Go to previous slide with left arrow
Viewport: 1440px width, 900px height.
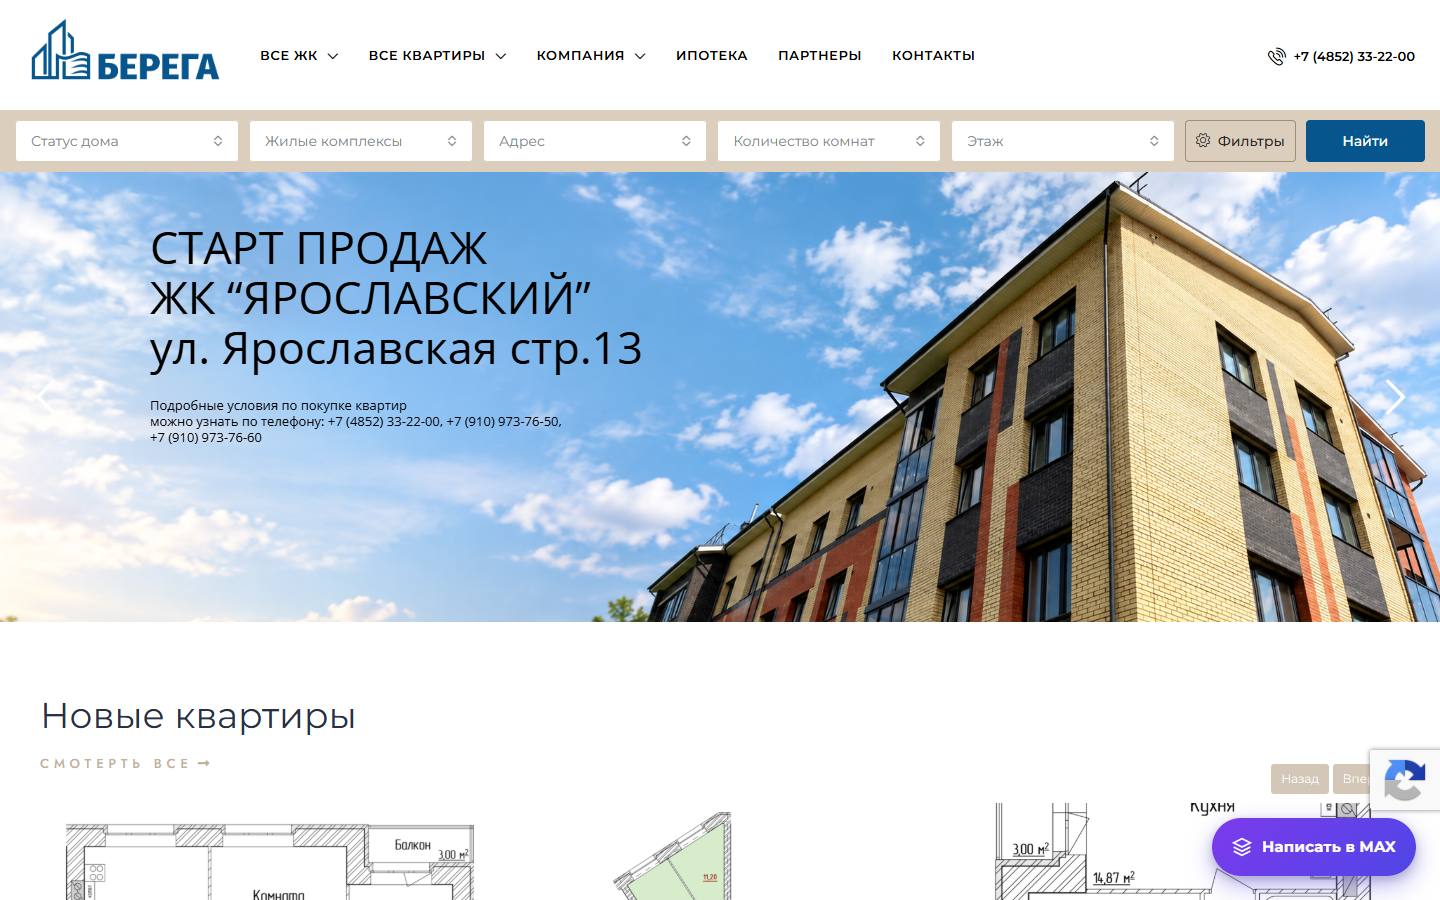point(44,397)
